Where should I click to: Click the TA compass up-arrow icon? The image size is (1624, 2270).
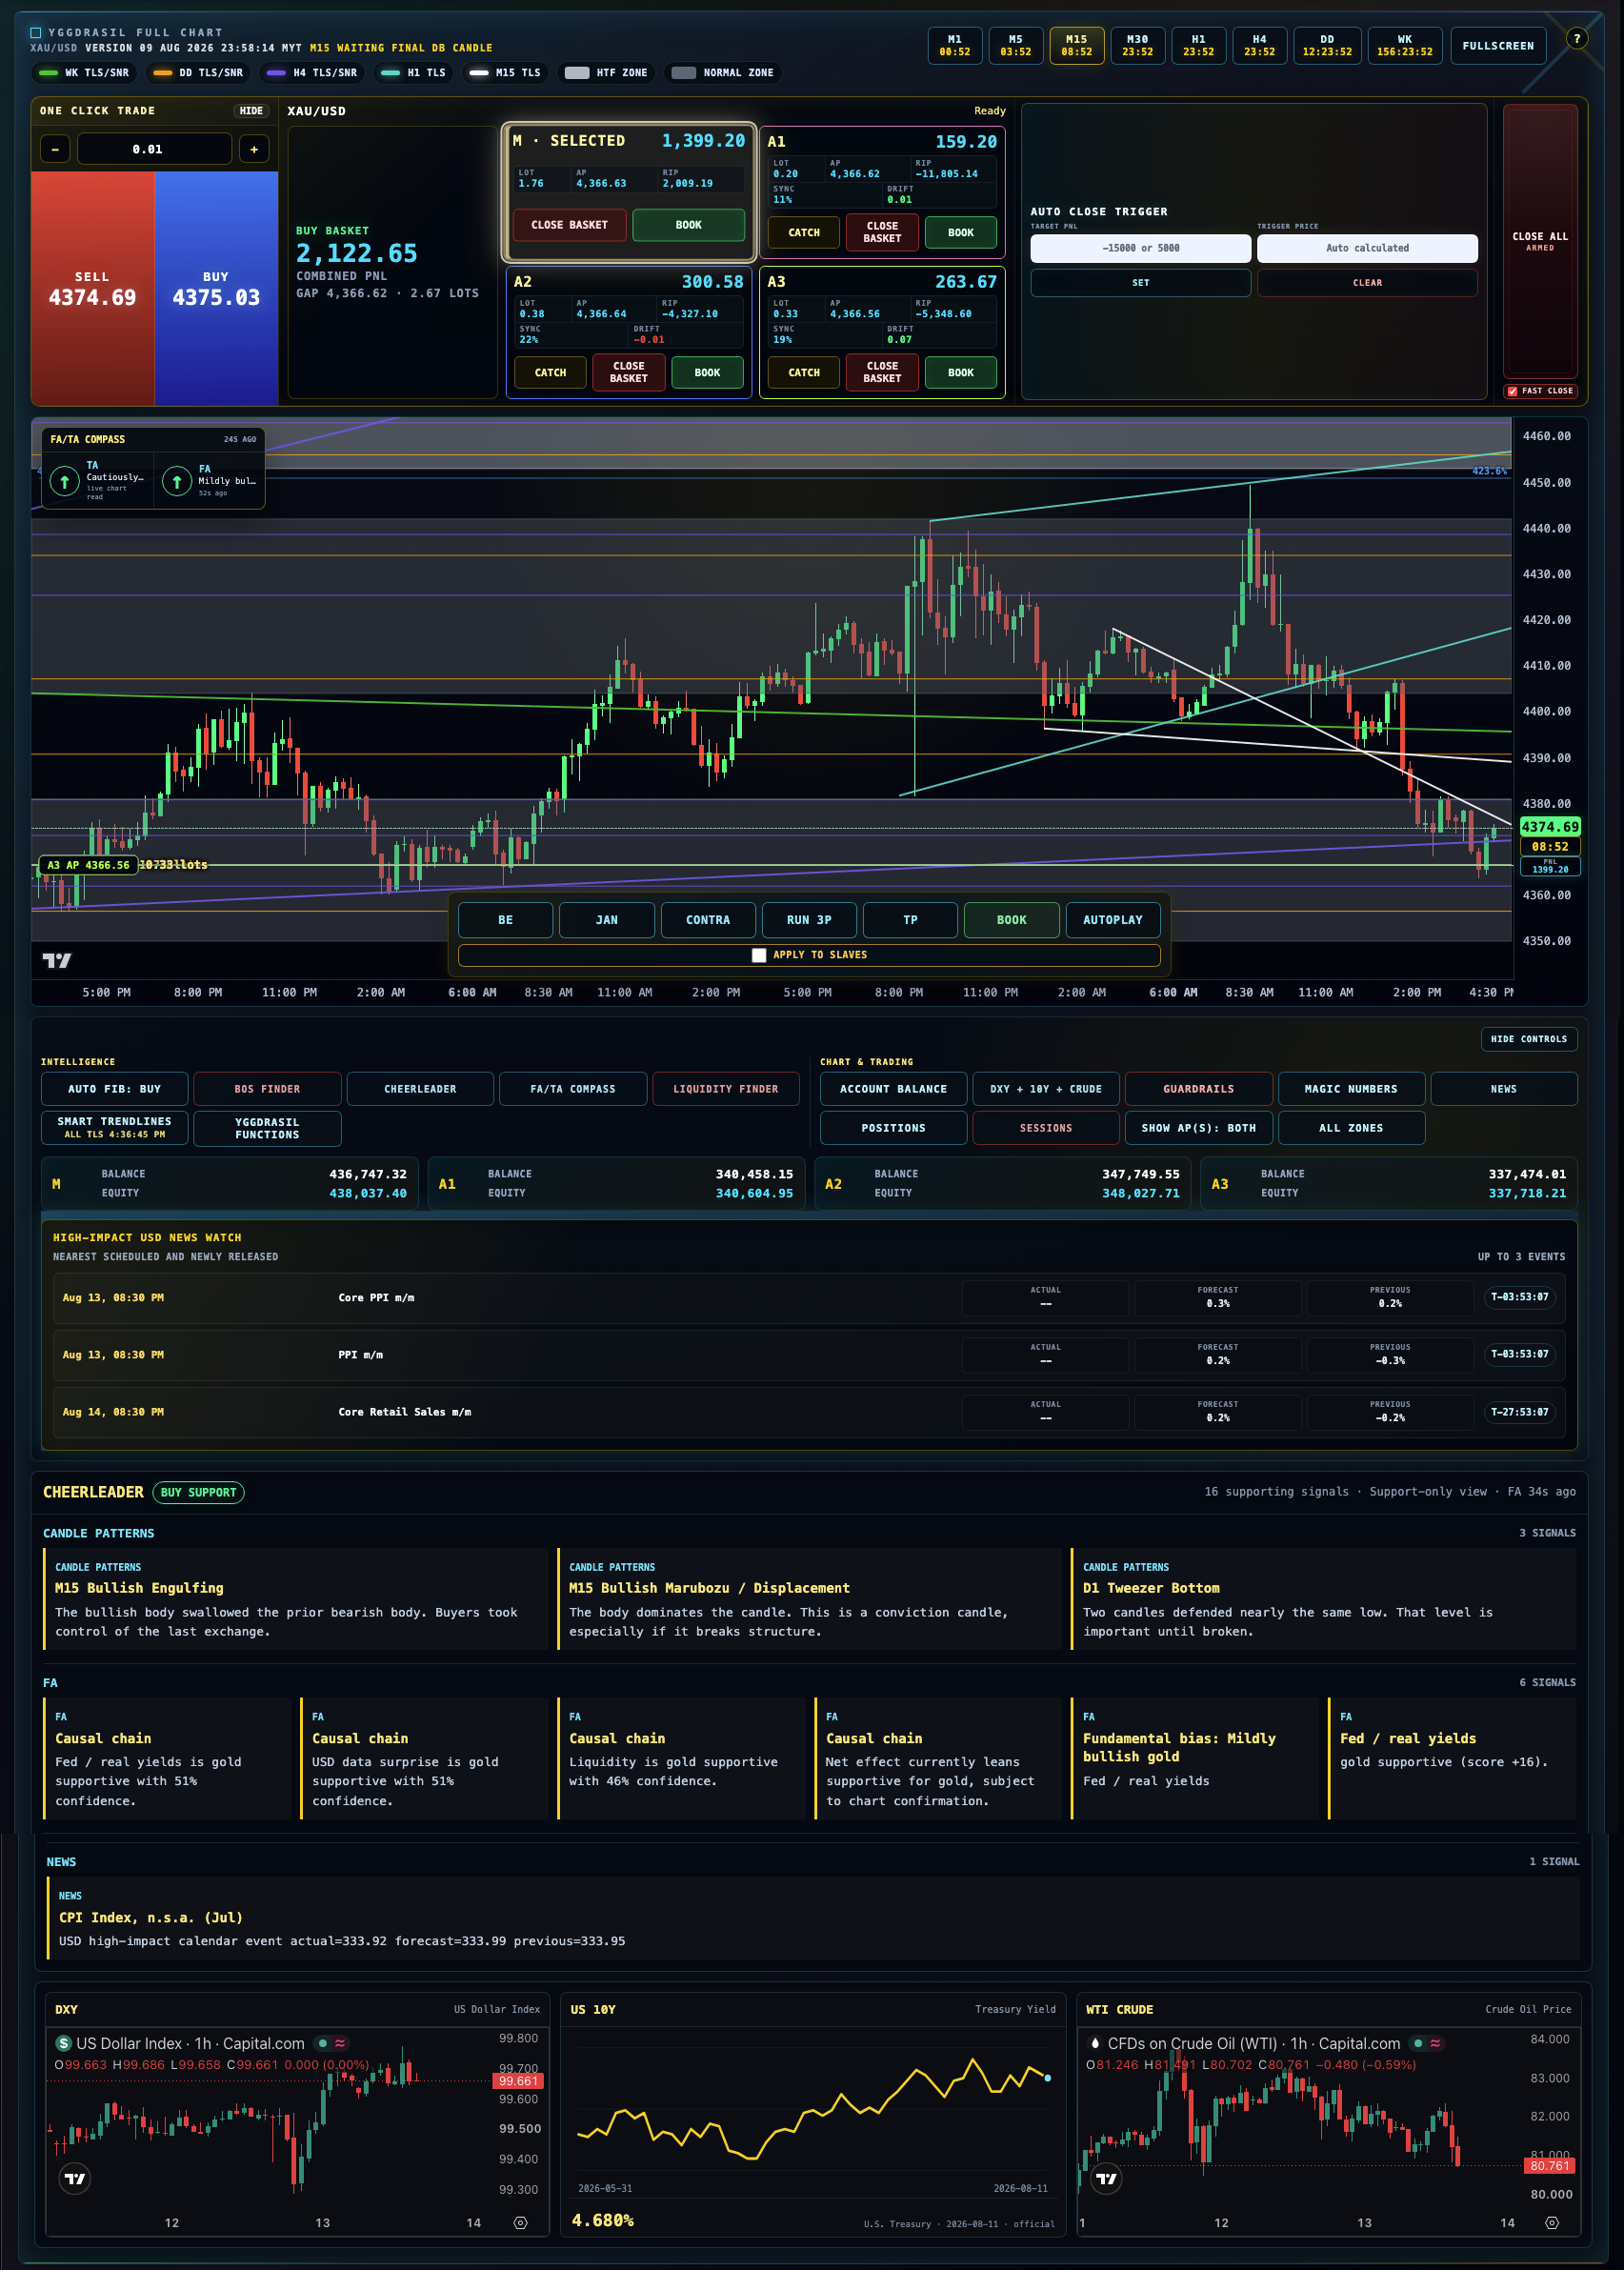coord(64,481)
